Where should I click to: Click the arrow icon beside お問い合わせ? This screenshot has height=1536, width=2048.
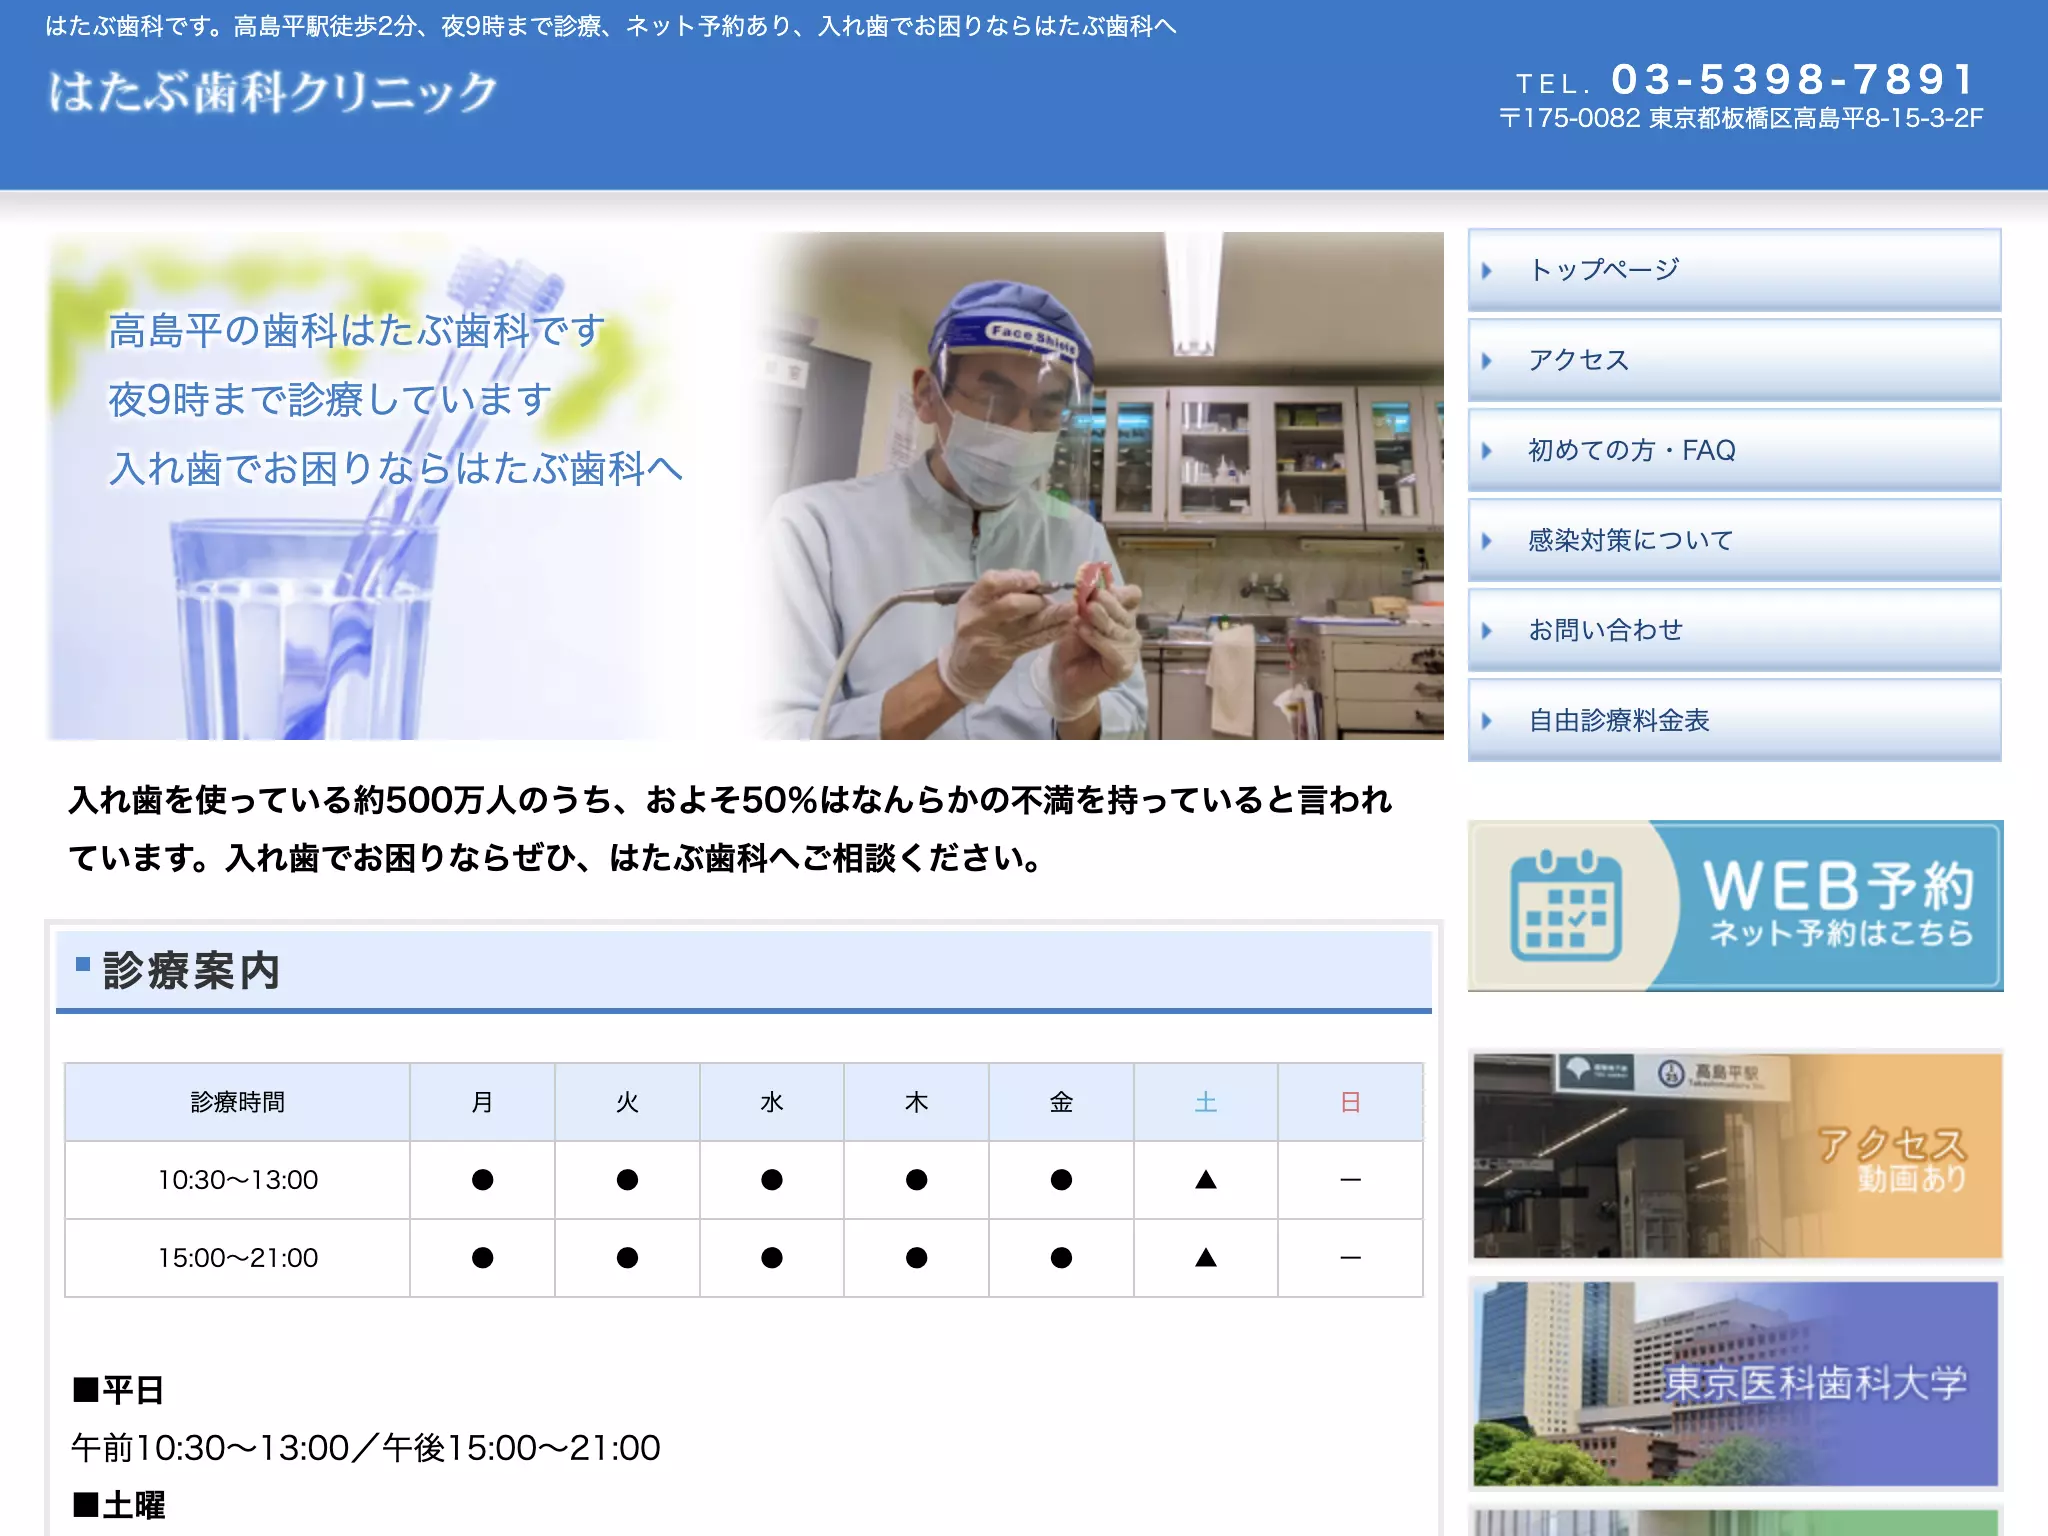1487,631
